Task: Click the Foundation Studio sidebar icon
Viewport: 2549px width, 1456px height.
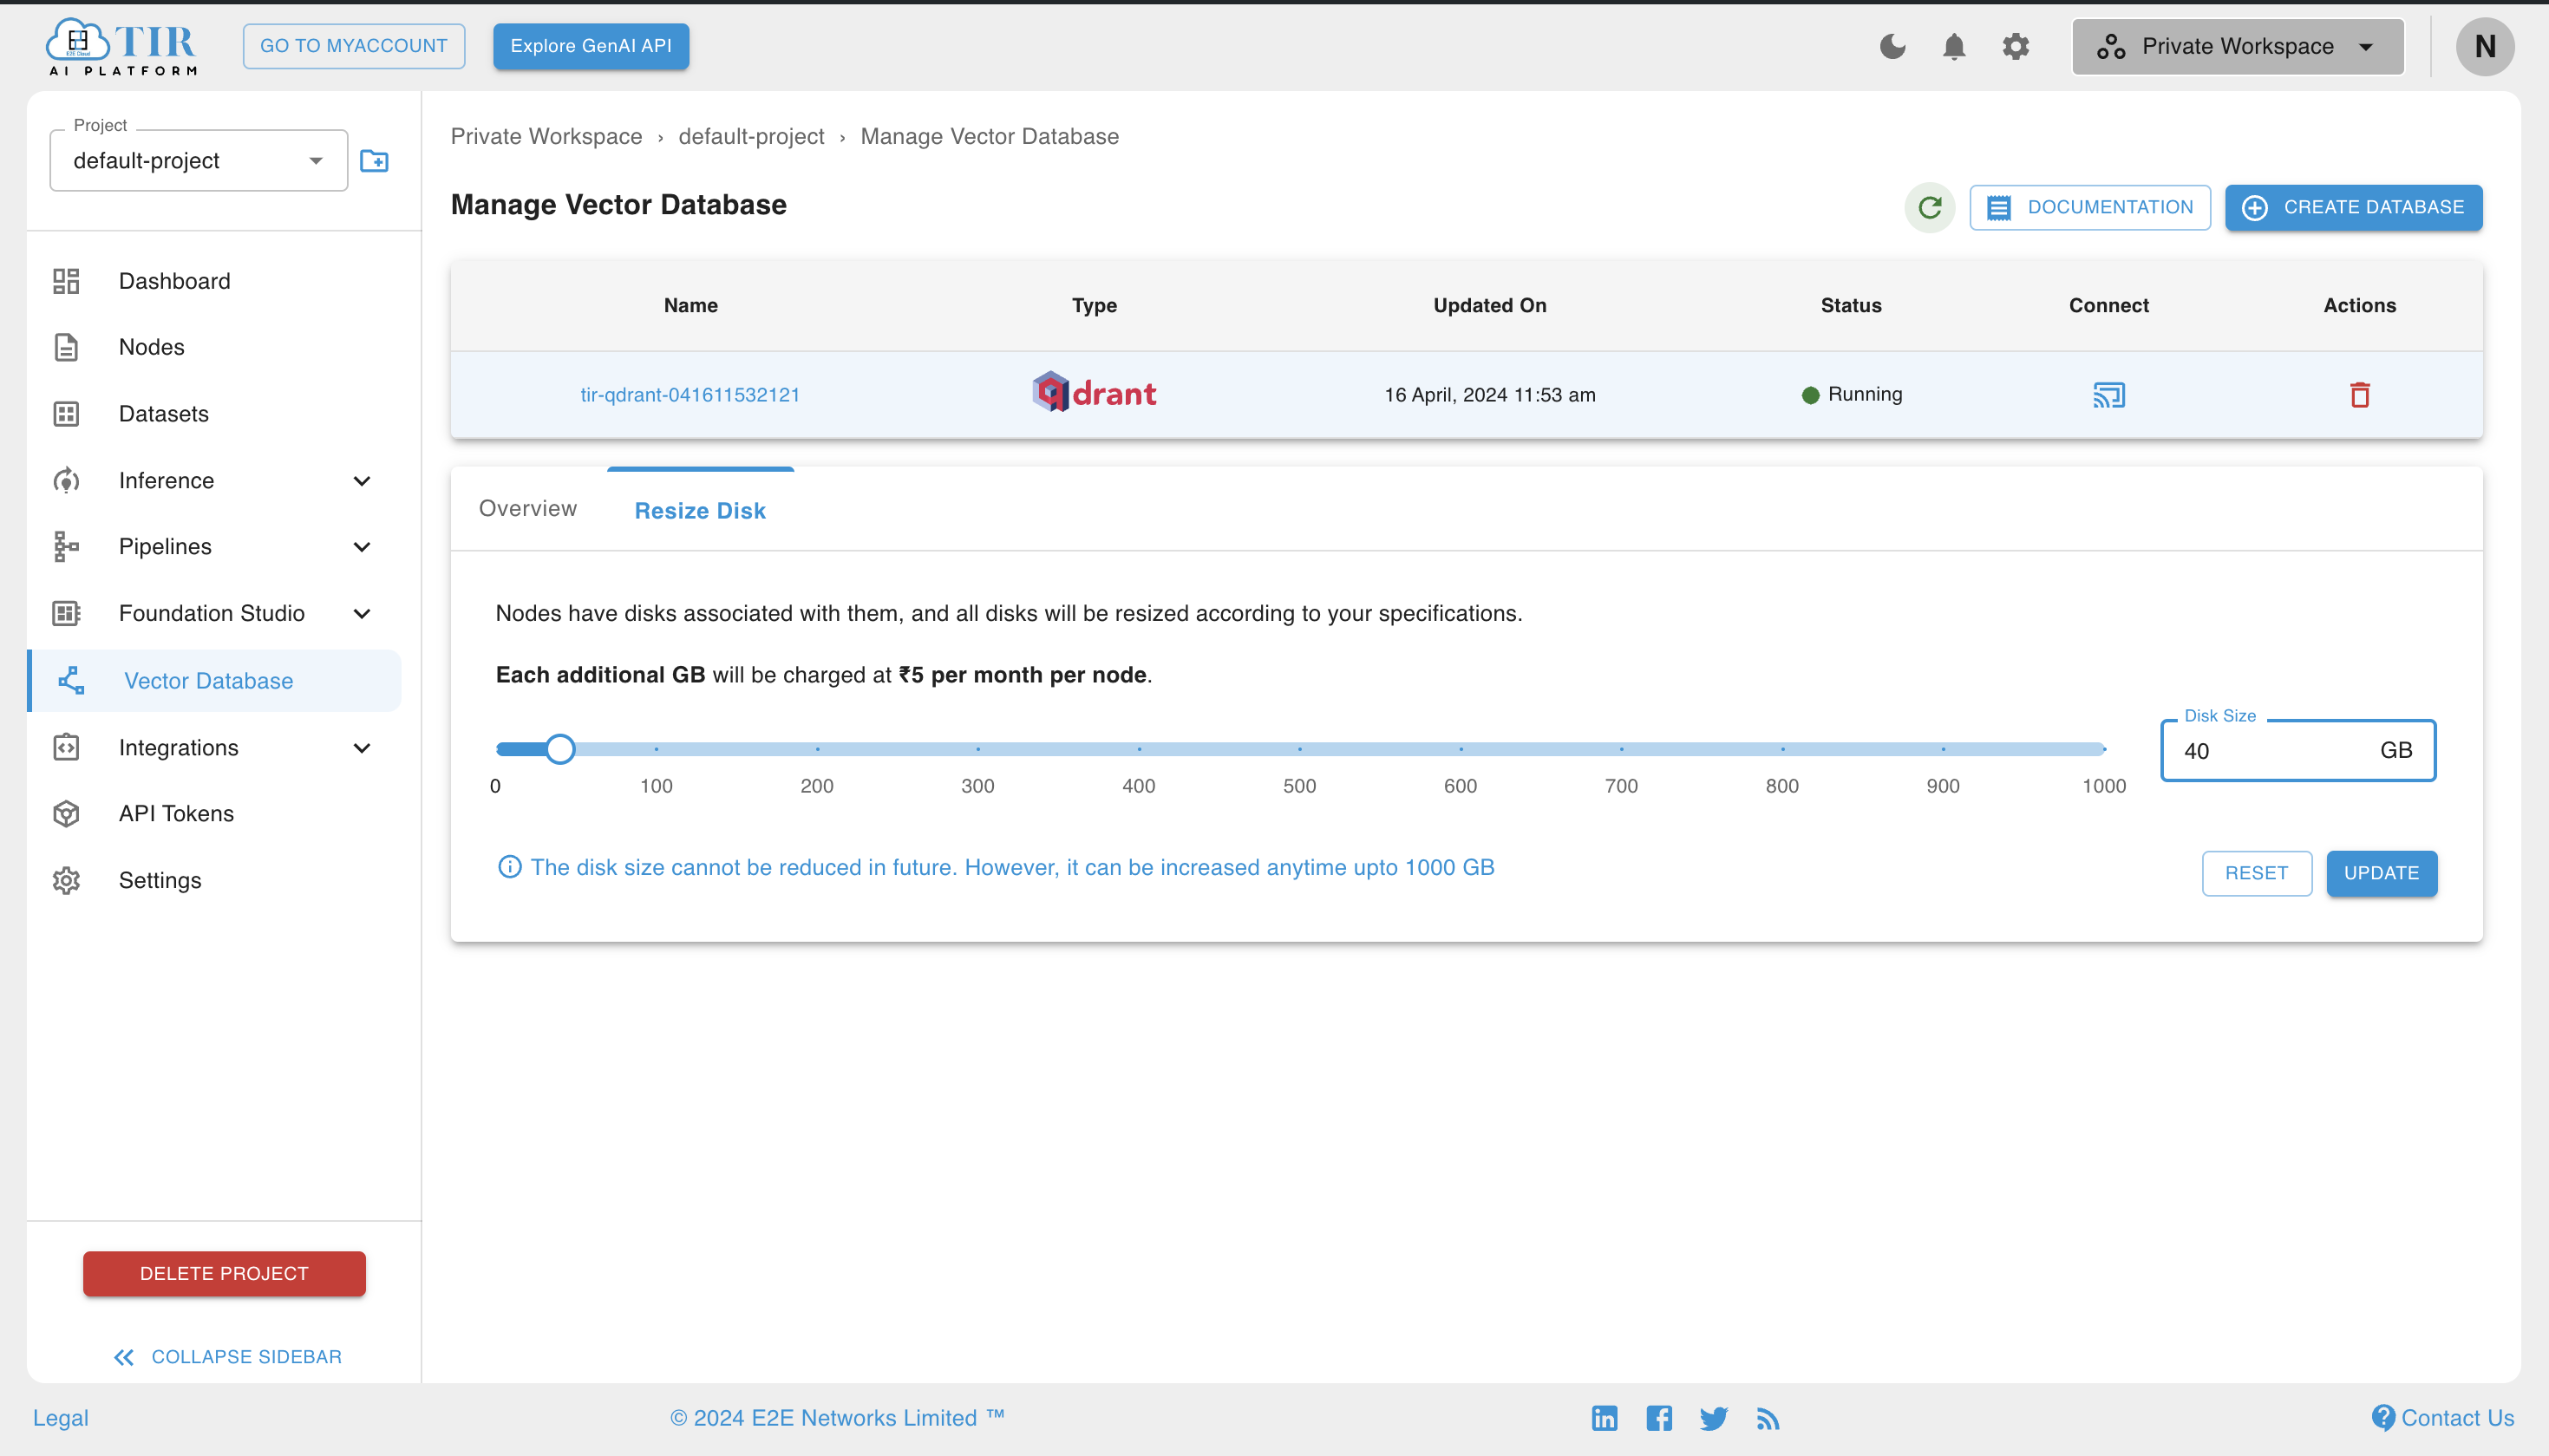Action: pyautogui.click(x=65, y=612)
